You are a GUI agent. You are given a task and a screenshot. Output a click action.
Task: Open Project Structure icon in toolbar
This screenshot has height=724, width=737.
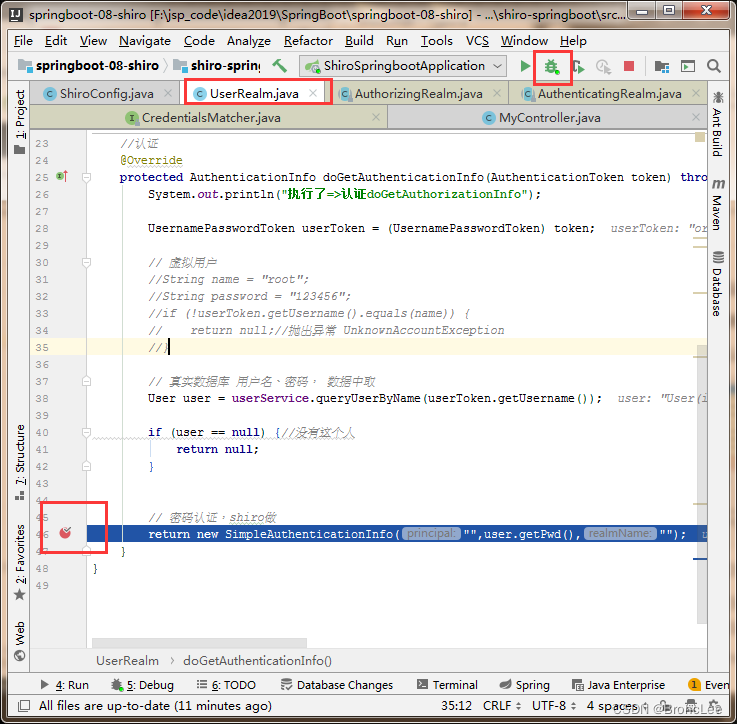click(x=662, y=67)
